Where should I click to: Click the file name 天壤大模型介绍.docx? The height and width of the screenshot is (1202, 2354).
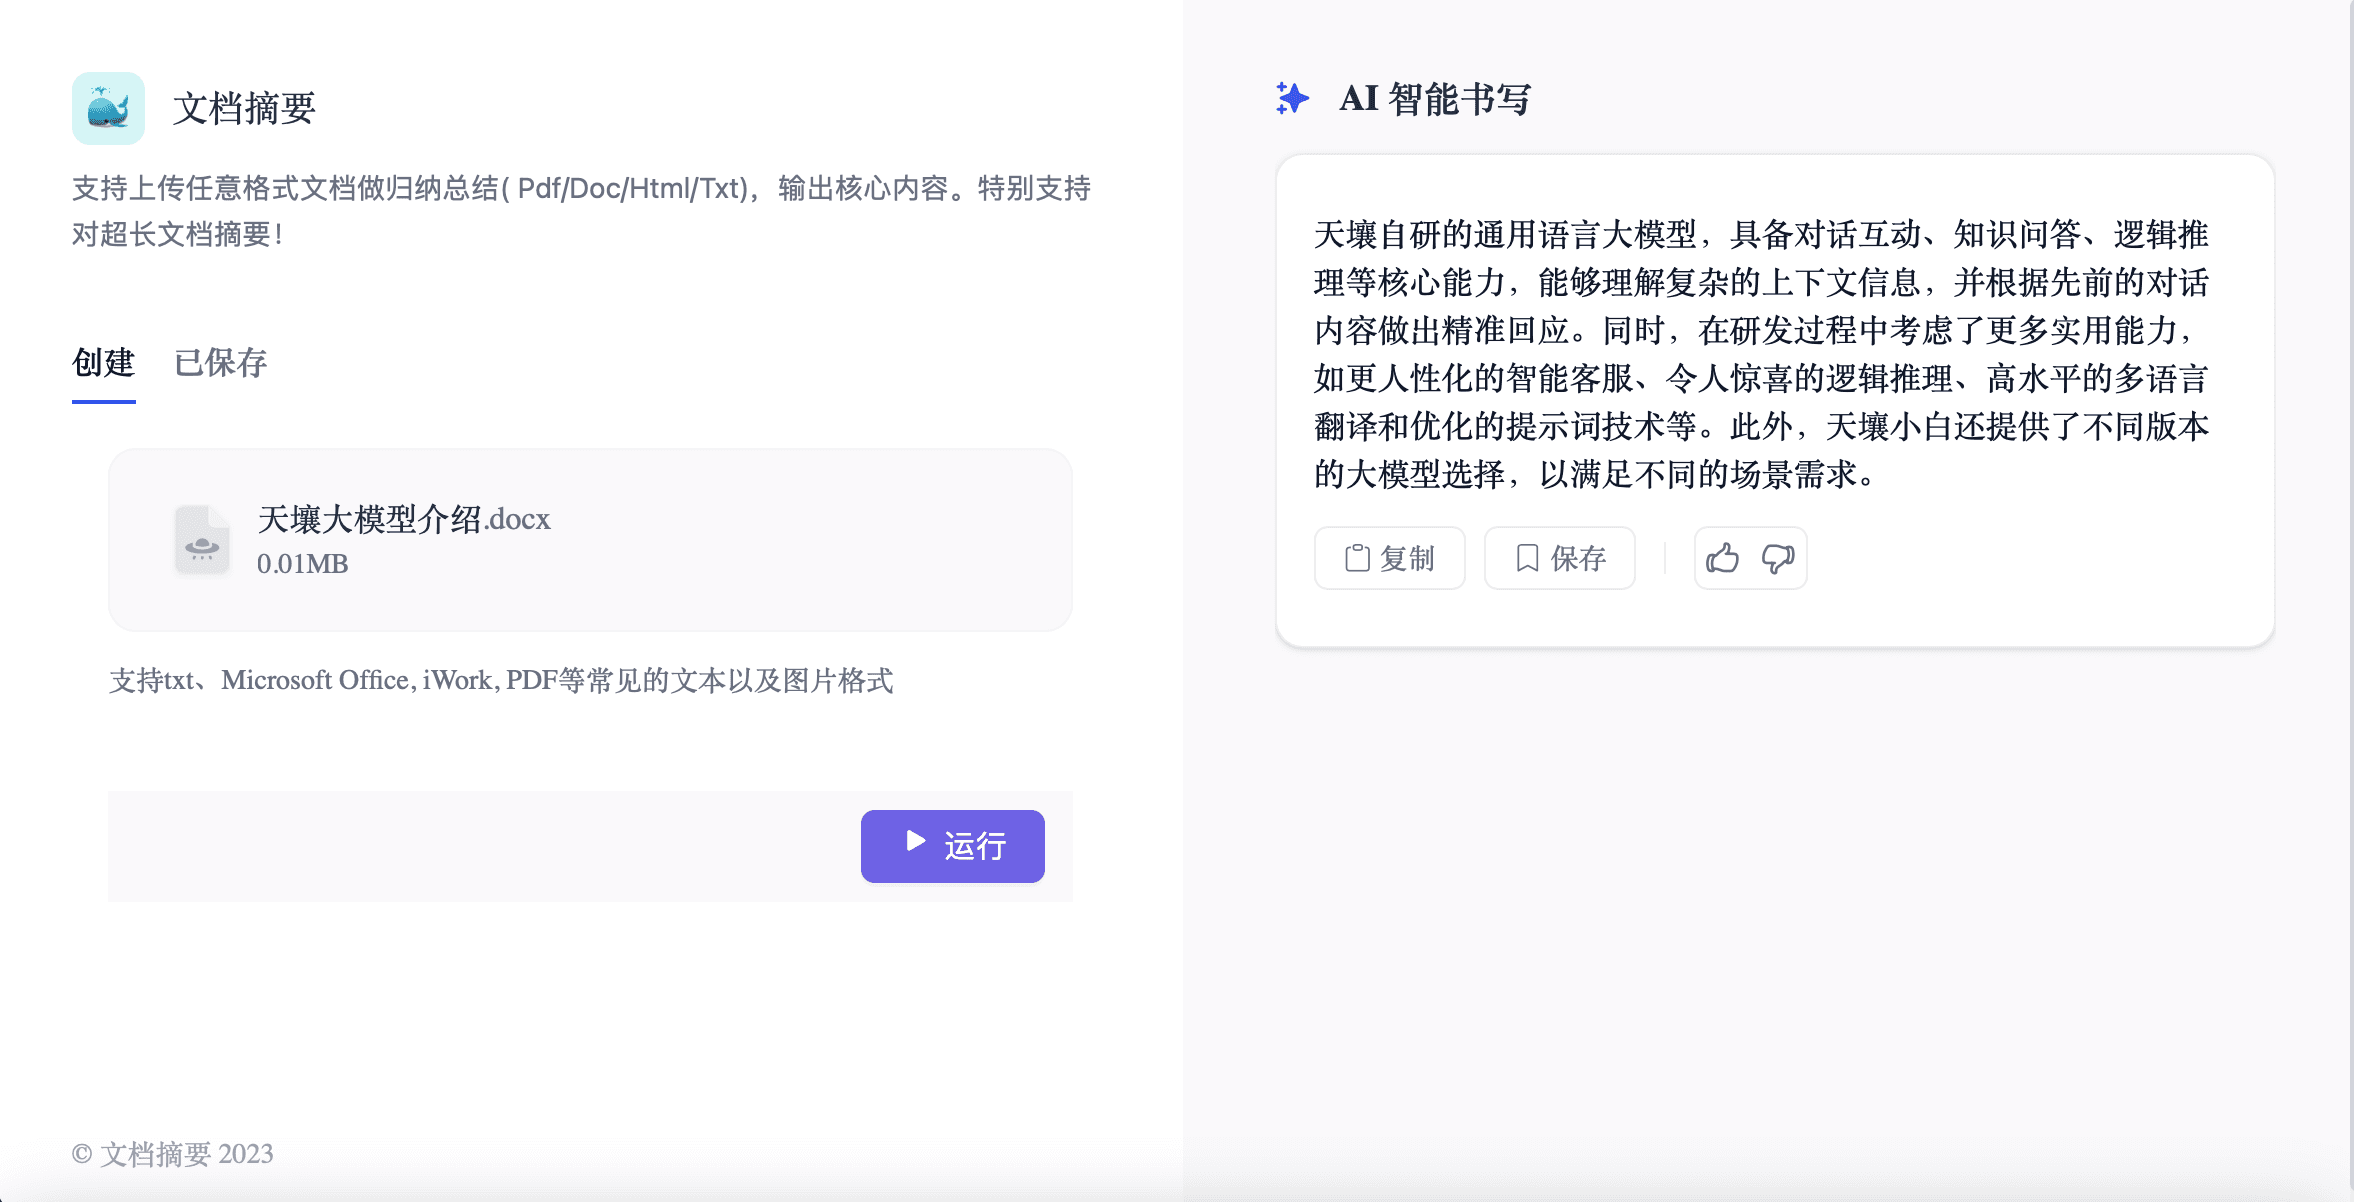(404, 519)
